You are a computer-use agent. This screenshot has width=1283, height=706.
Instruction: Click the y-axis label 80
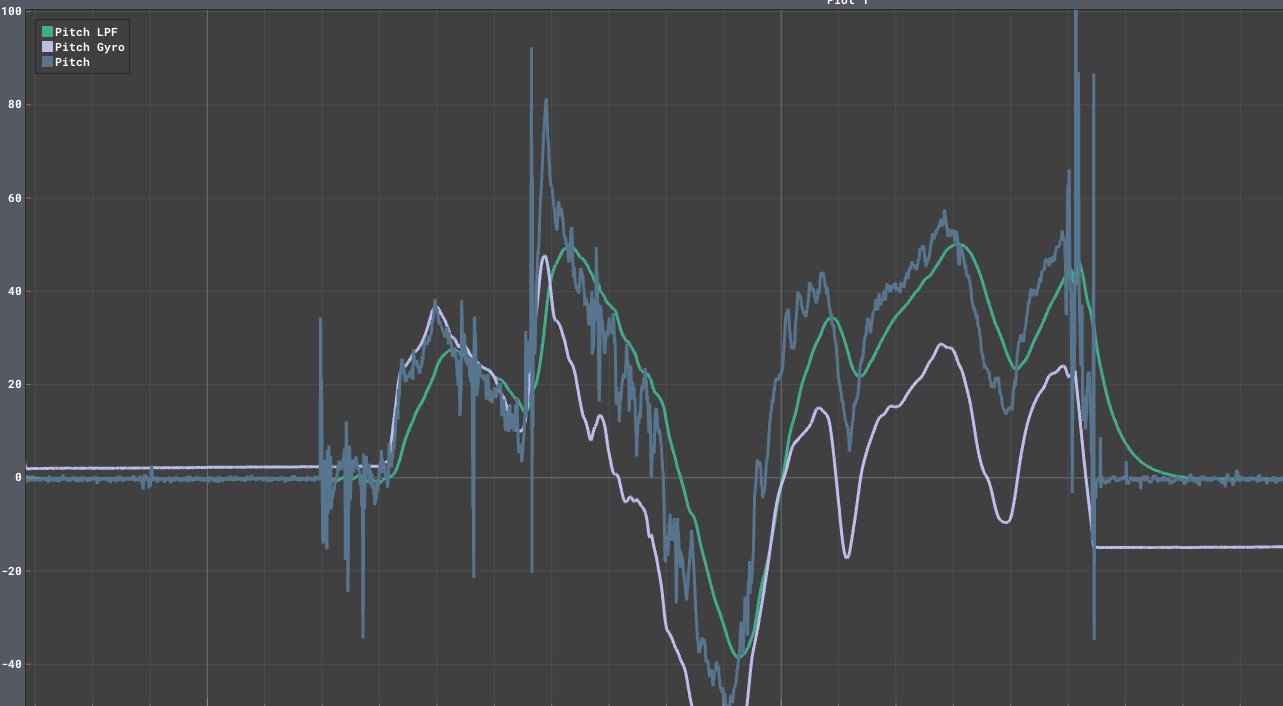(x=15, y=104)
